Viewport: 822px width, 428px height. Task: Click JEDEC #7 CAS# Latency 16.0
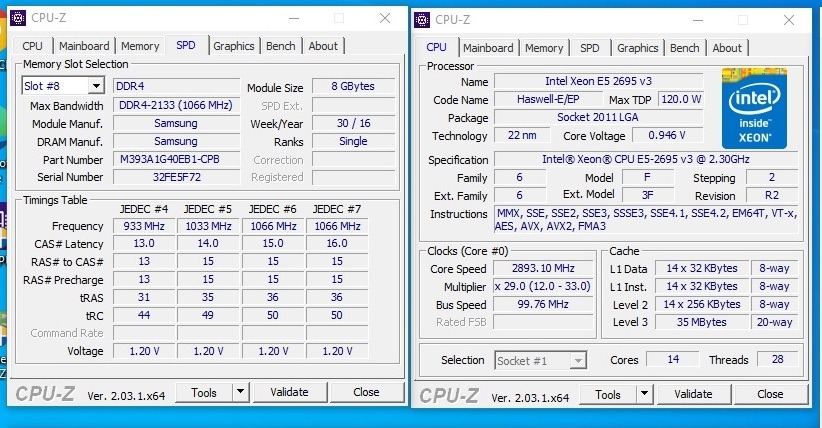click(x=337, y=243)
